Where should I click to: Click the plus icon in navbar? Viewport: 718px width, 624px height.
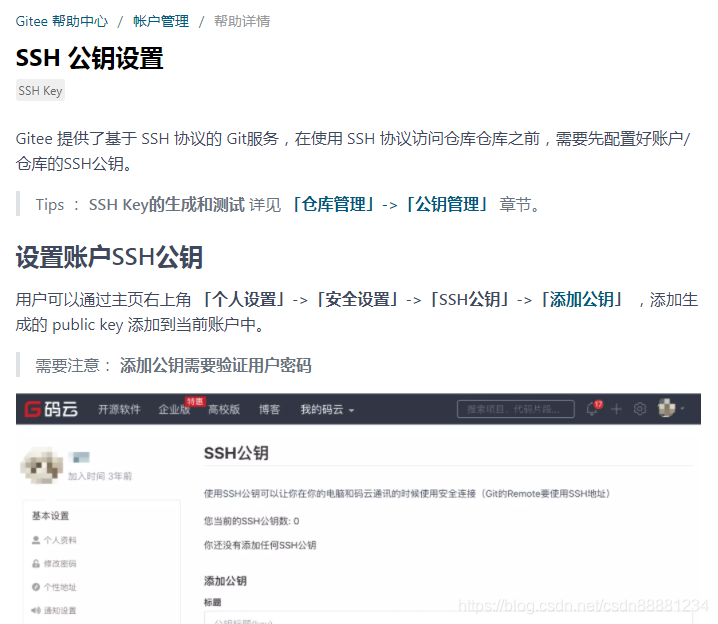click(616, 409)
